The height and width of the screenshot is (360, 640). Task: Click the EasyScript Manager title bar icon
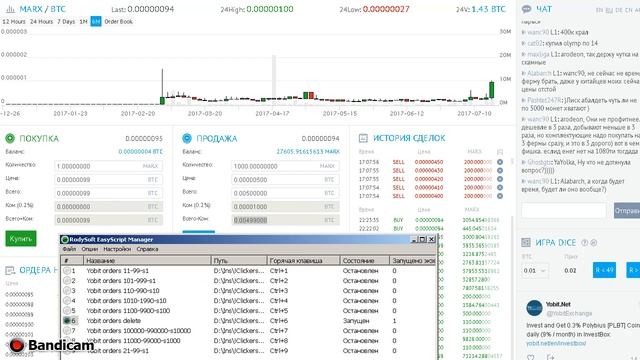[x=64, y=240]
